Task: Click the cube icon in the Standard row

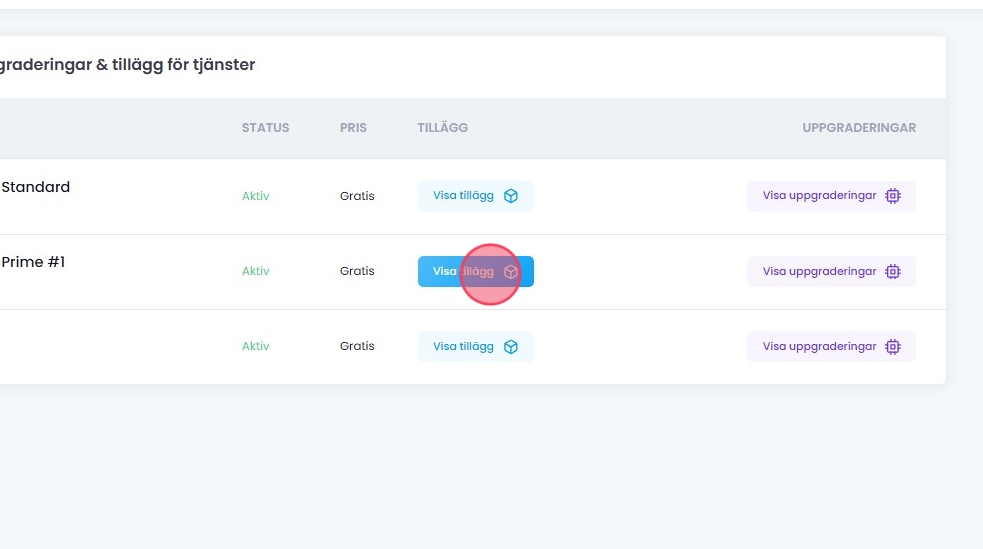Action: (x=511, y=196)
